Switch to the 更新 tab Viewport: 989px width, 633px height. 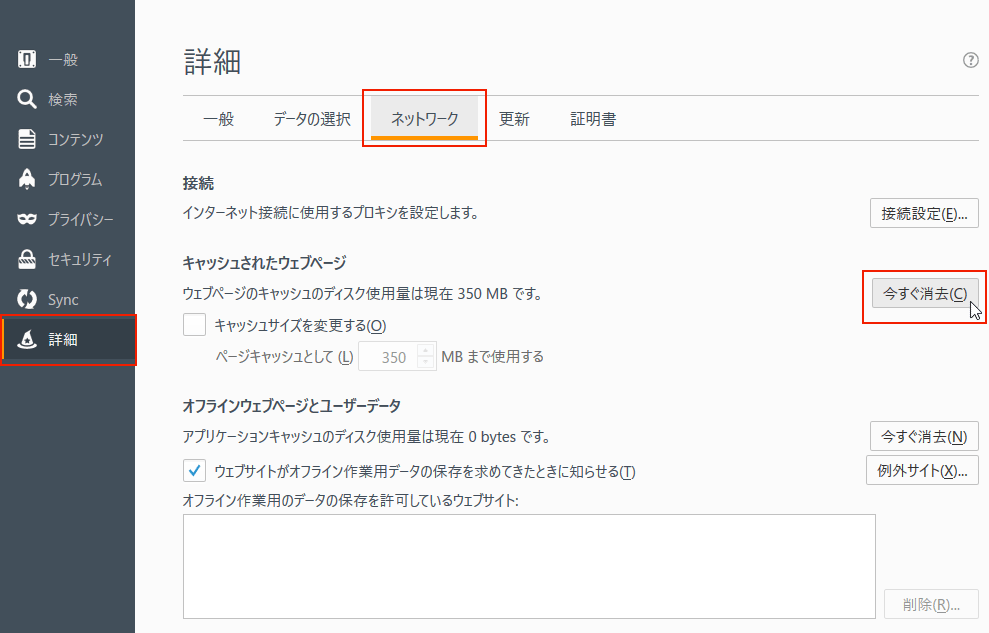(x=514, y=119)
